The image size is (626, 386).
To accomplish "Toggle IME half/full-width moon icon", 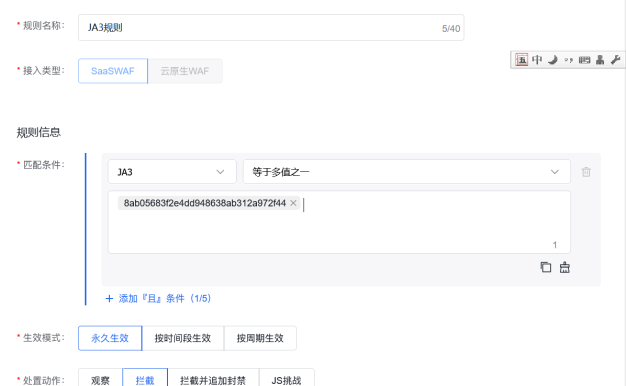I will (553, 60).
